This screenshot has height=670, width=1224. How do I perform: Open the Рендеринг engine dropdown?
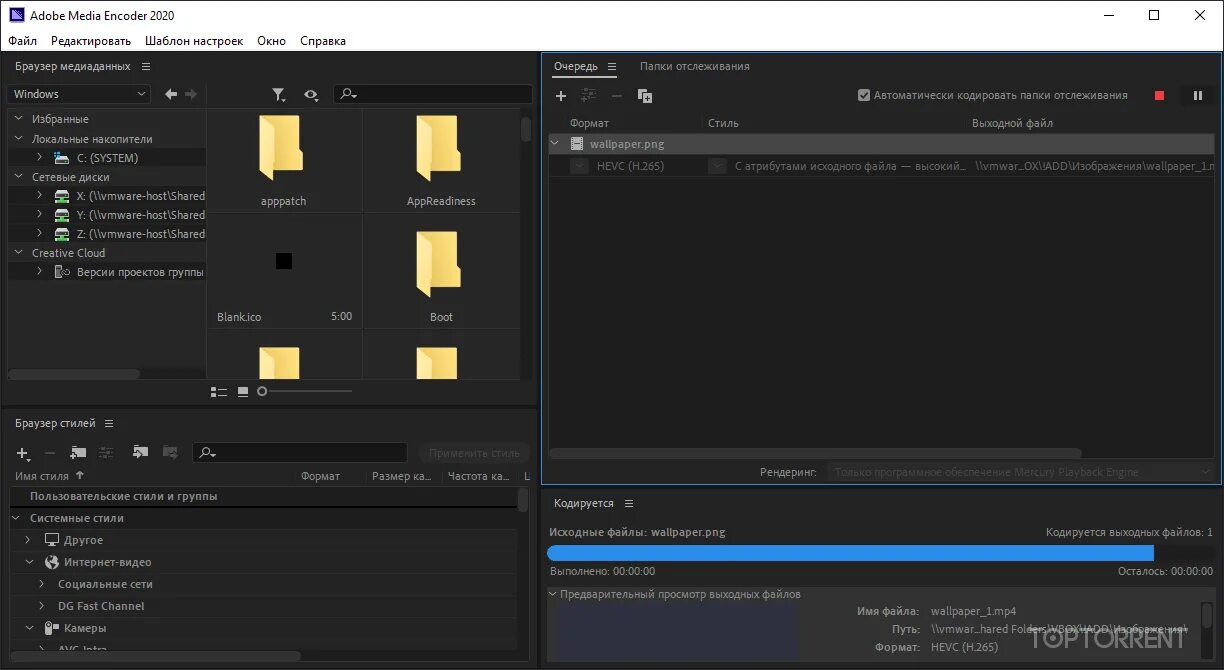[x=1021, y=472]
